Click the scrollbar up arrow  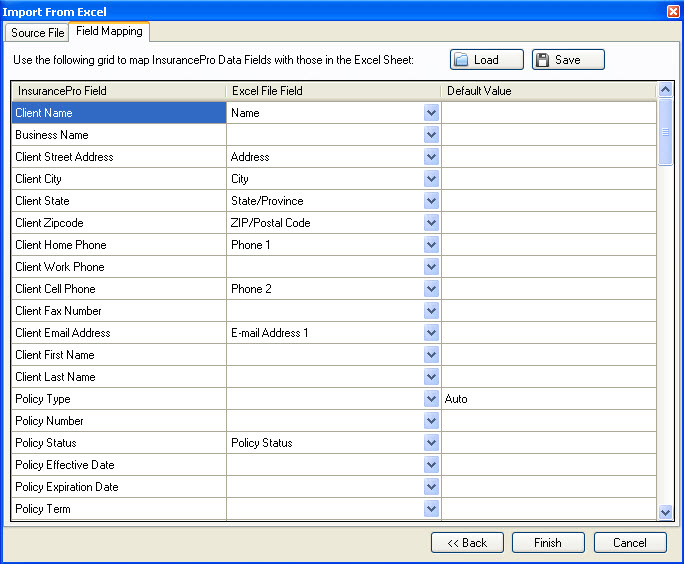(x=665, y=90)
